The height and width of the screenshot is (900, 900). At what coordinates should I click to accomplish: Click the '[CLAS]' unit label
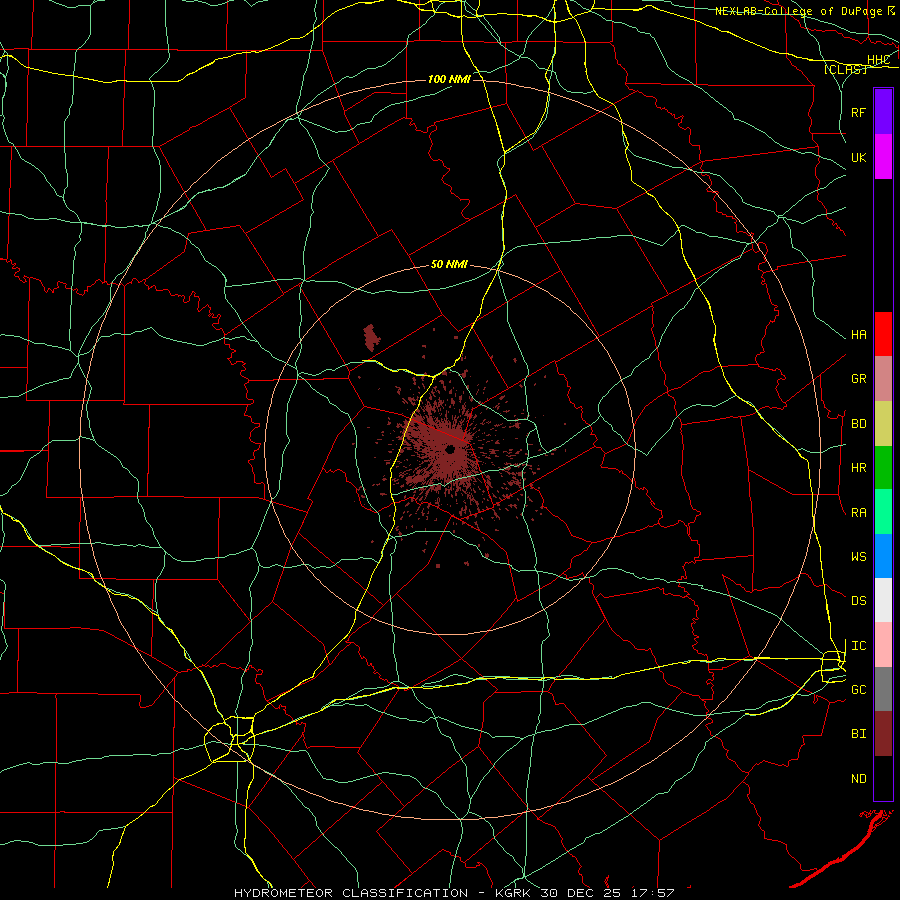(x=845, y=69)
